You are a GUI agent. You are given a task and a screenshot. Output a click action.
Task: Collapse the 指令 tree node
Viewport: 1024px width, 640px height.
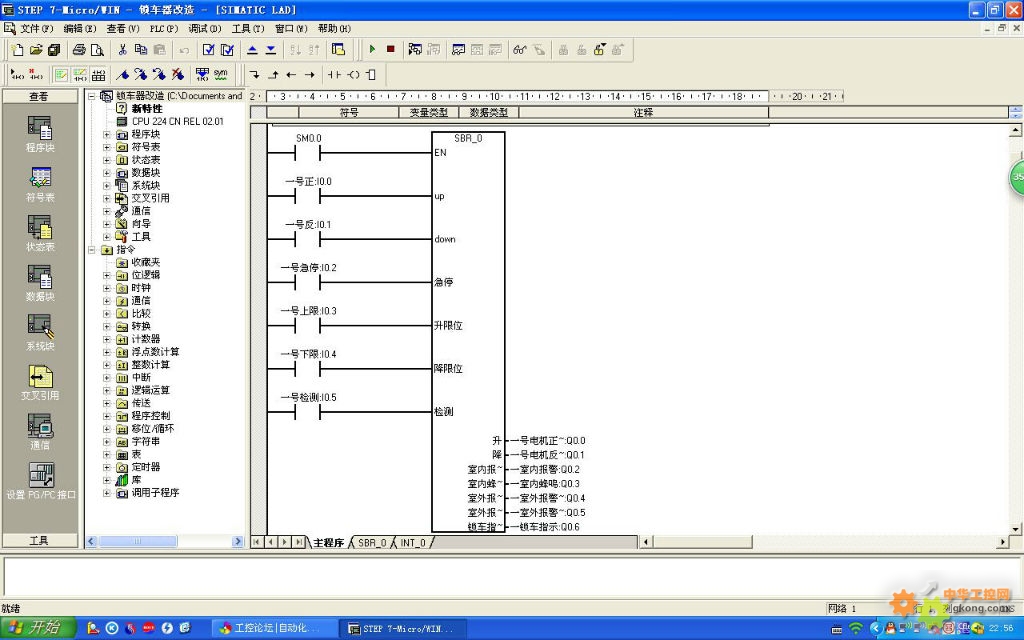pyautogui.click(x=91, y=250)
